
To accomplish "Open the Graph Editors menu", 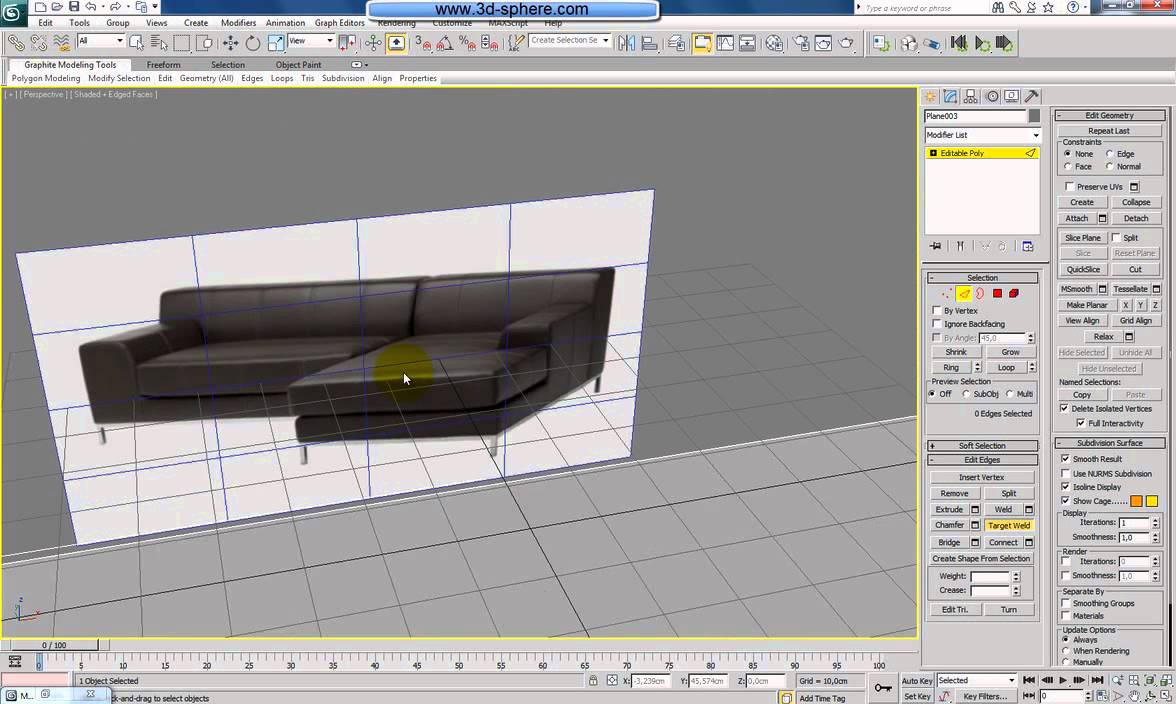I will tap(340, 22).
